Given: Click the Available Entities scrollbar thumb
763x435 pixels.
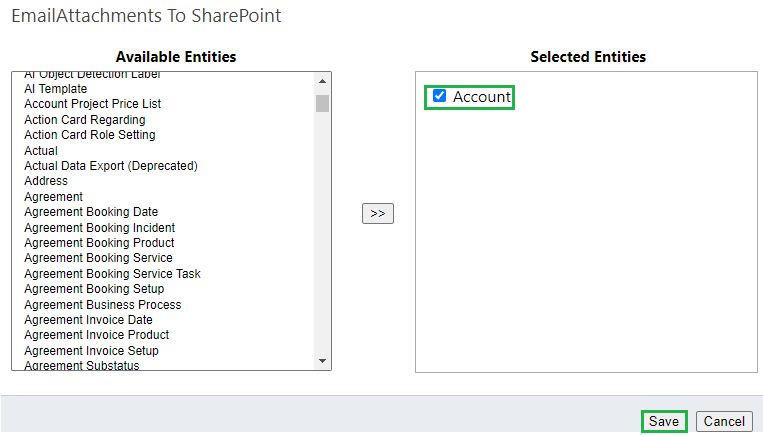Looking at the screenshot, I should pyautogui.click(x=322, y=104).
